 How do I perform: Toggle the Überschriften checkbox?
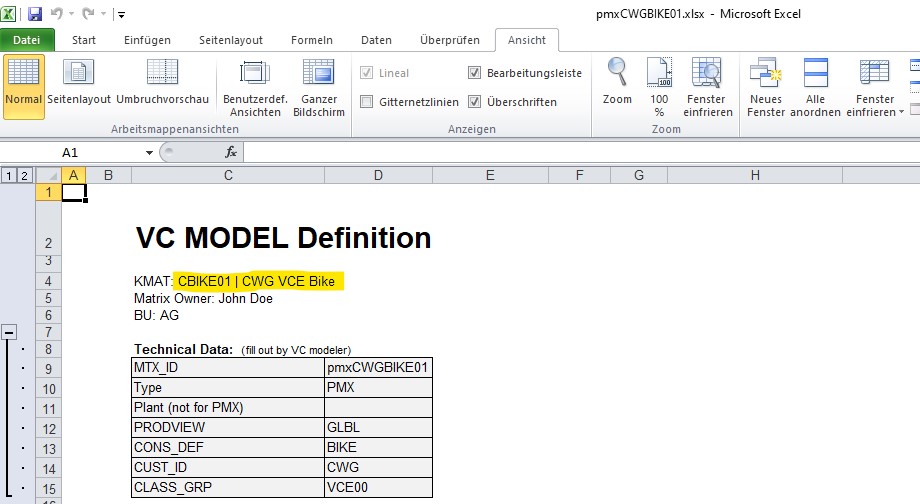click(475, 102)
